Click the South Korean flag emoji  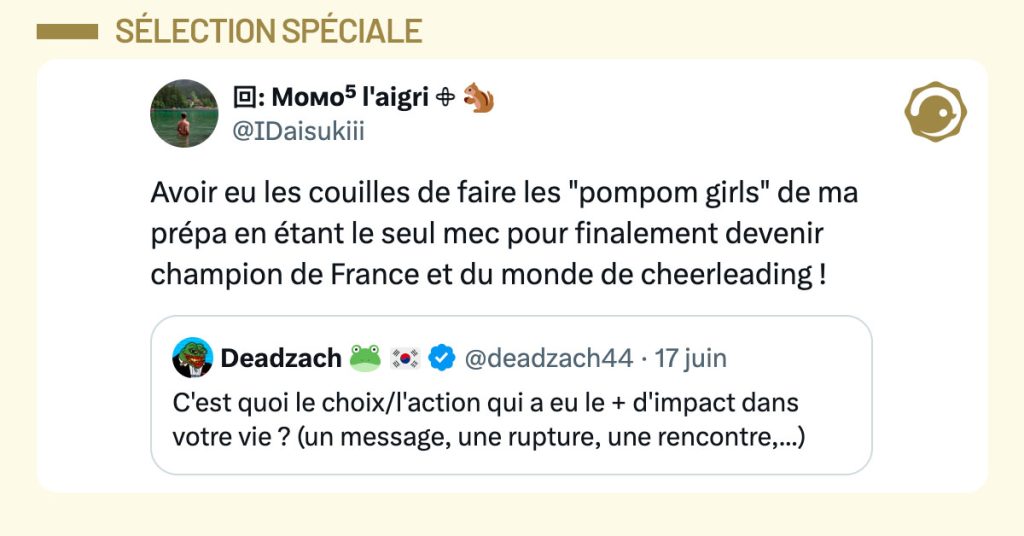pyautogui.click(x=405, y=357)
